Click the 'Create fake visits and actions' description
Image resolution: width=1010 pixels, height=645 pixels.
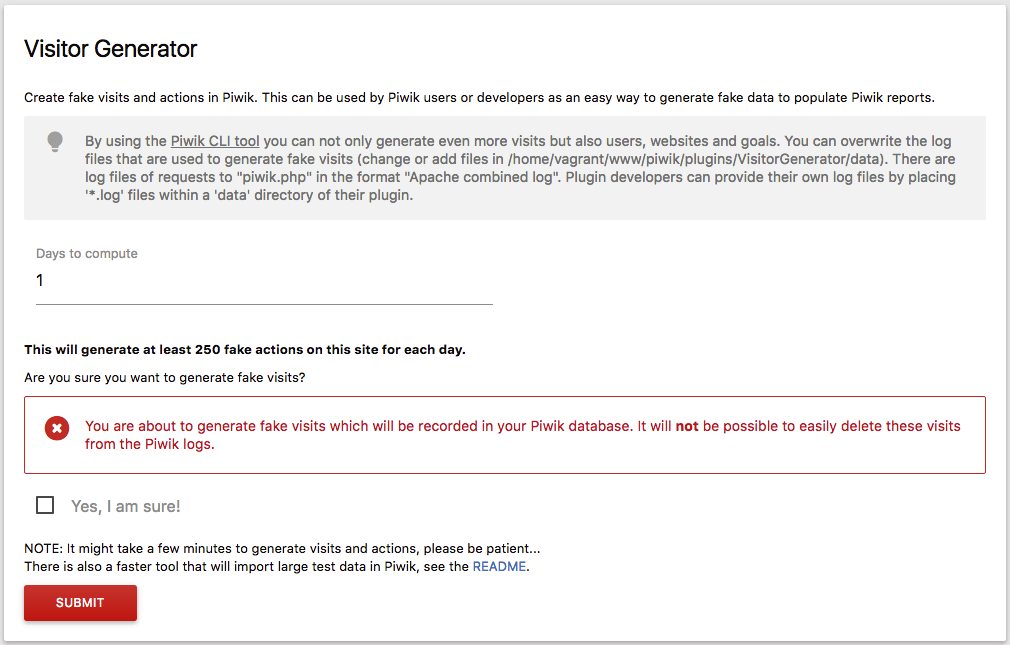click(x=479, y=97)
